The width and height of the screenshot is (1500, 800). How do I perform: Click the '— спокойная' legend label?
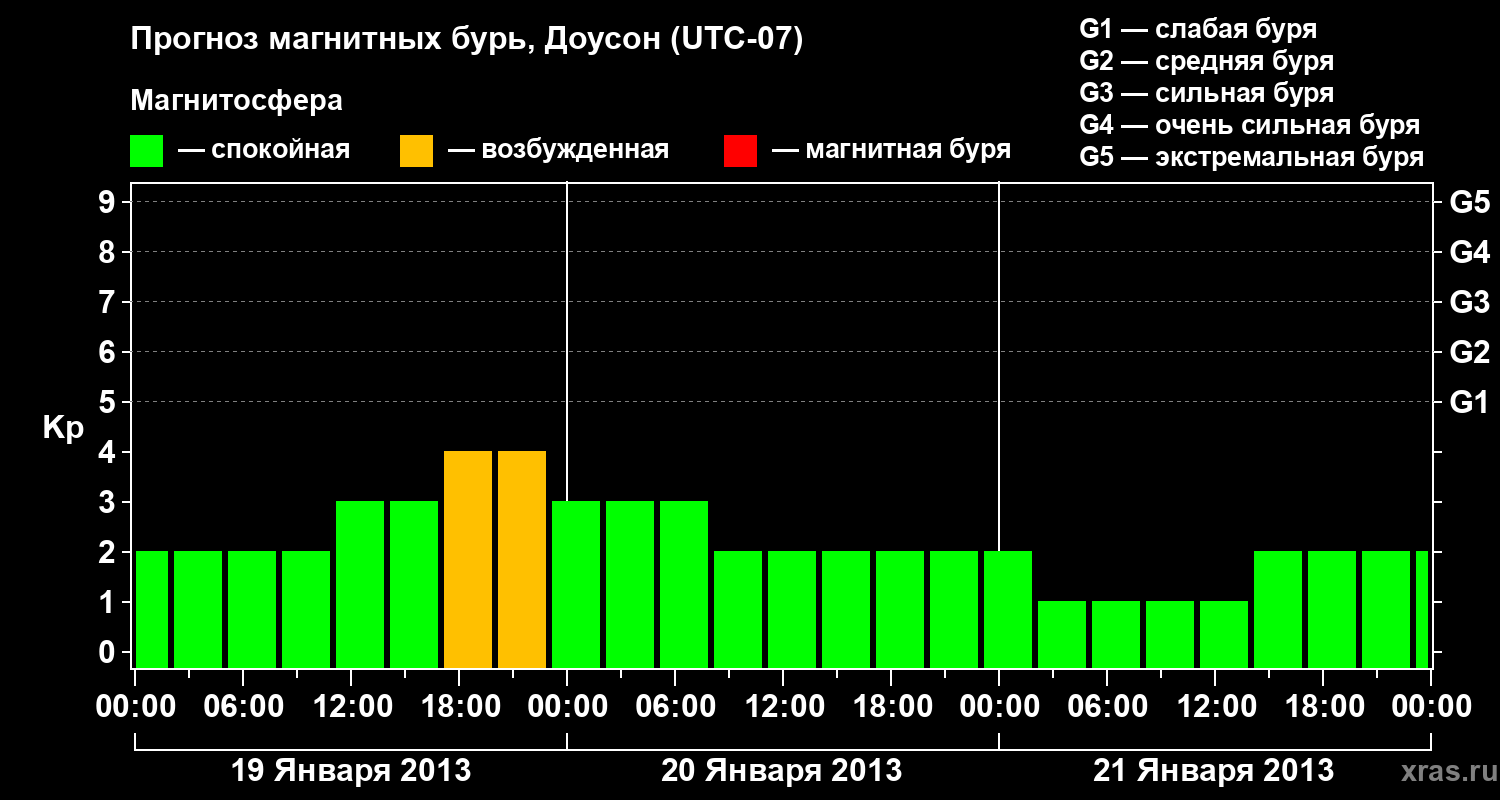(x=264, y=150)
